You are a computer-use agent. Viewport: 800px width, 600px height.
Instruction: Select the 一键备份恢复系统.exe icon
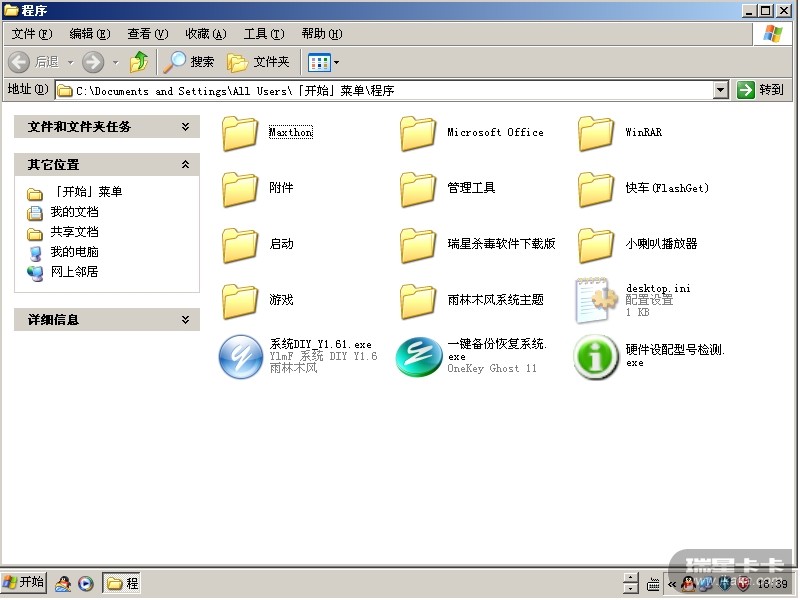[418, 357]
